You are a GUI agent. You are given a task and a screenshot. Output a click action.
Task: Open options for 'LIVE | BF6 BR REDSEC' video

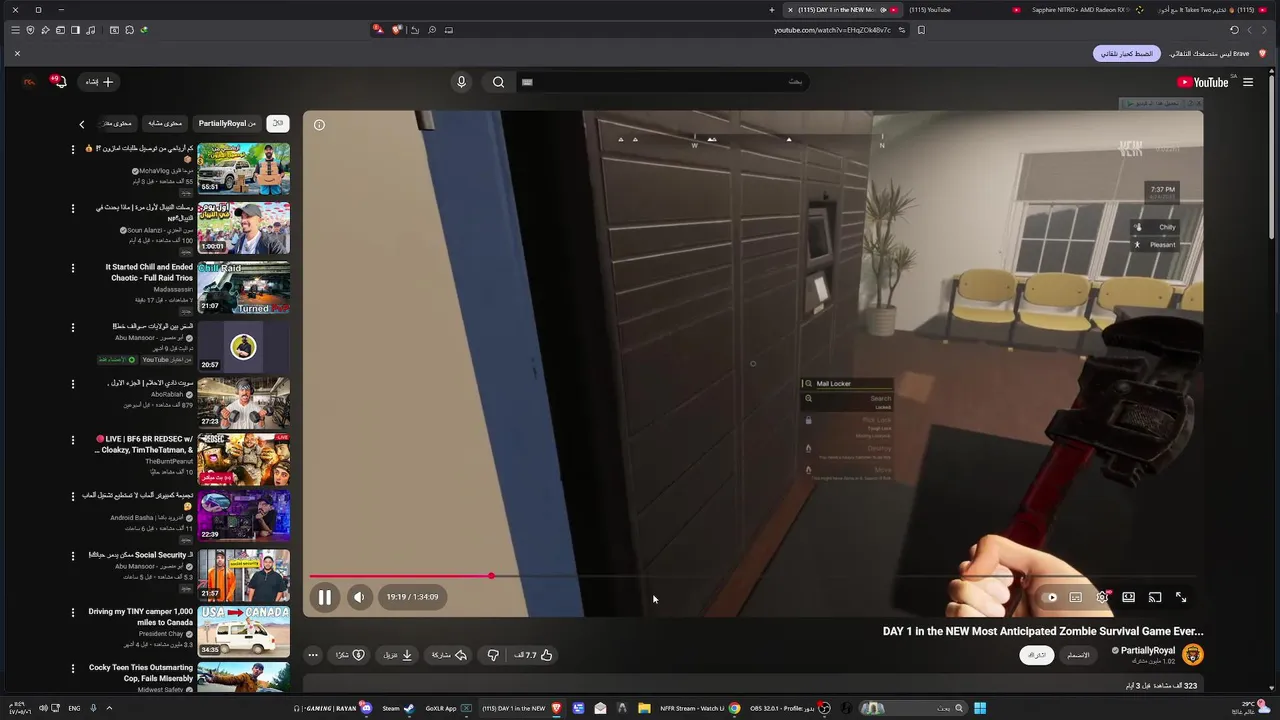tap(72, 440)
